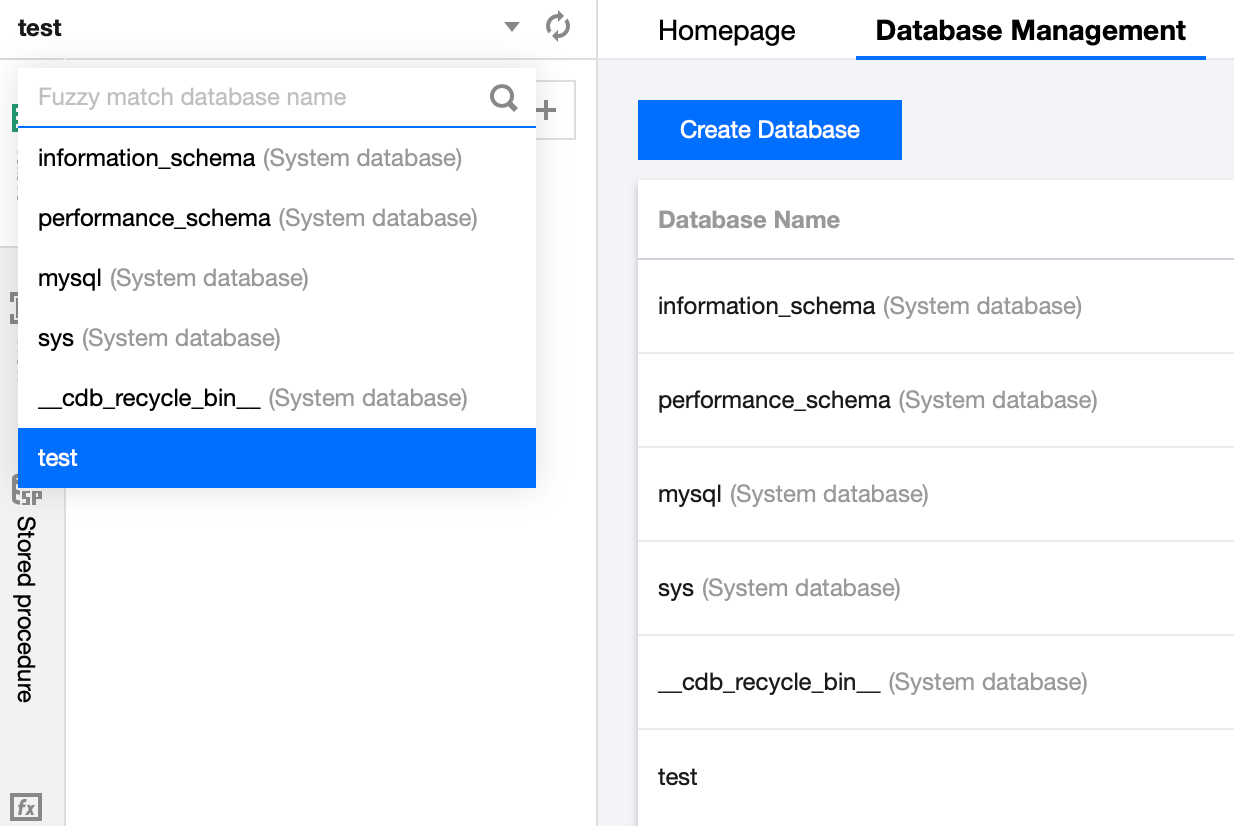Pick mysql from the dropdown list
This screenshot has width=1234, height=826.
click(x=70, y=278)
